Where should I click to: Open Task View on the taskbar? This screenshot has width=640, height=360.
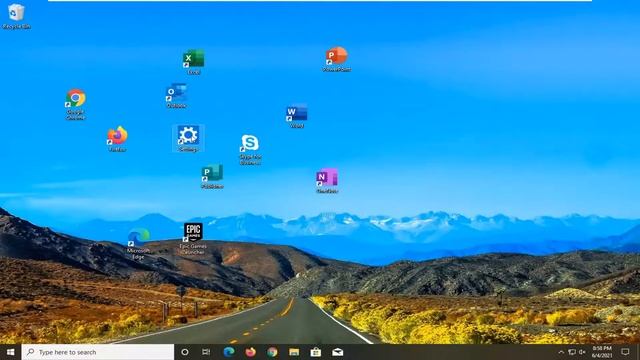point(206,352)
